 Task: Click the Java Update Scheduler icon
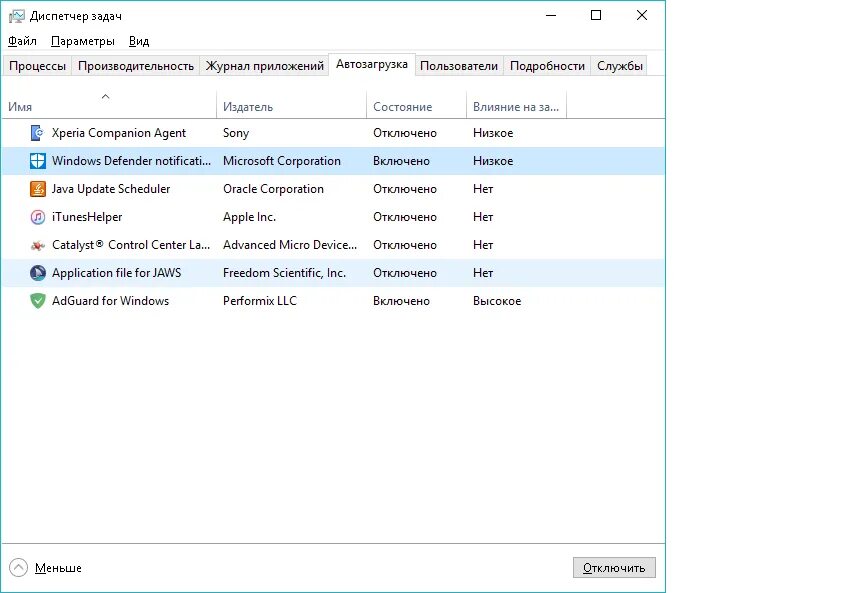(37, 189)
